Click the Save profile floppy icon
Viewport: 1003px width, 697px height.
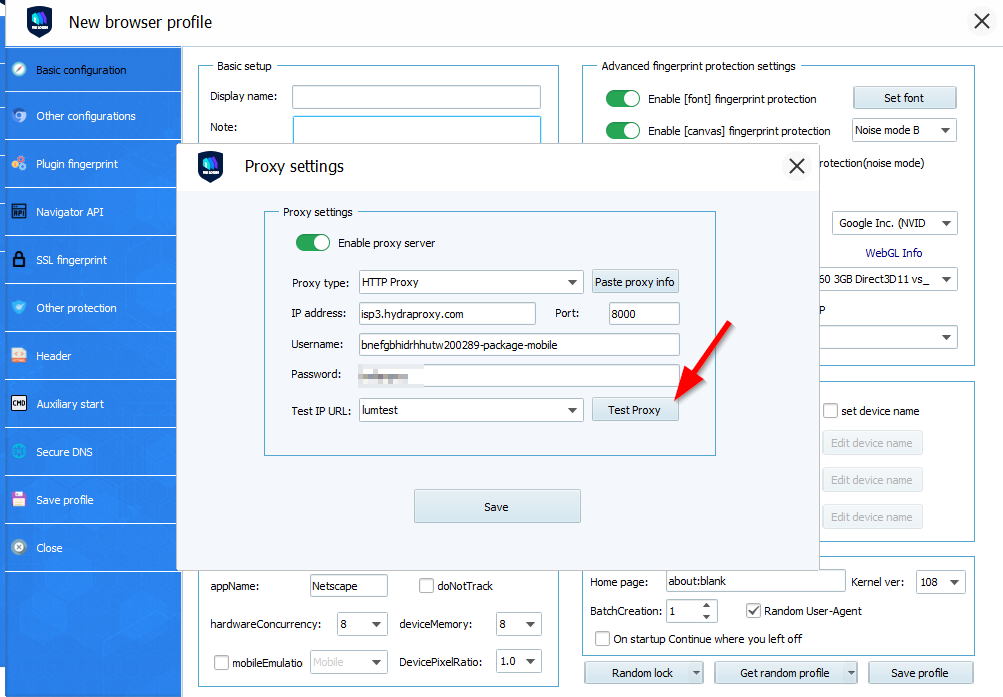pos(18,499)
